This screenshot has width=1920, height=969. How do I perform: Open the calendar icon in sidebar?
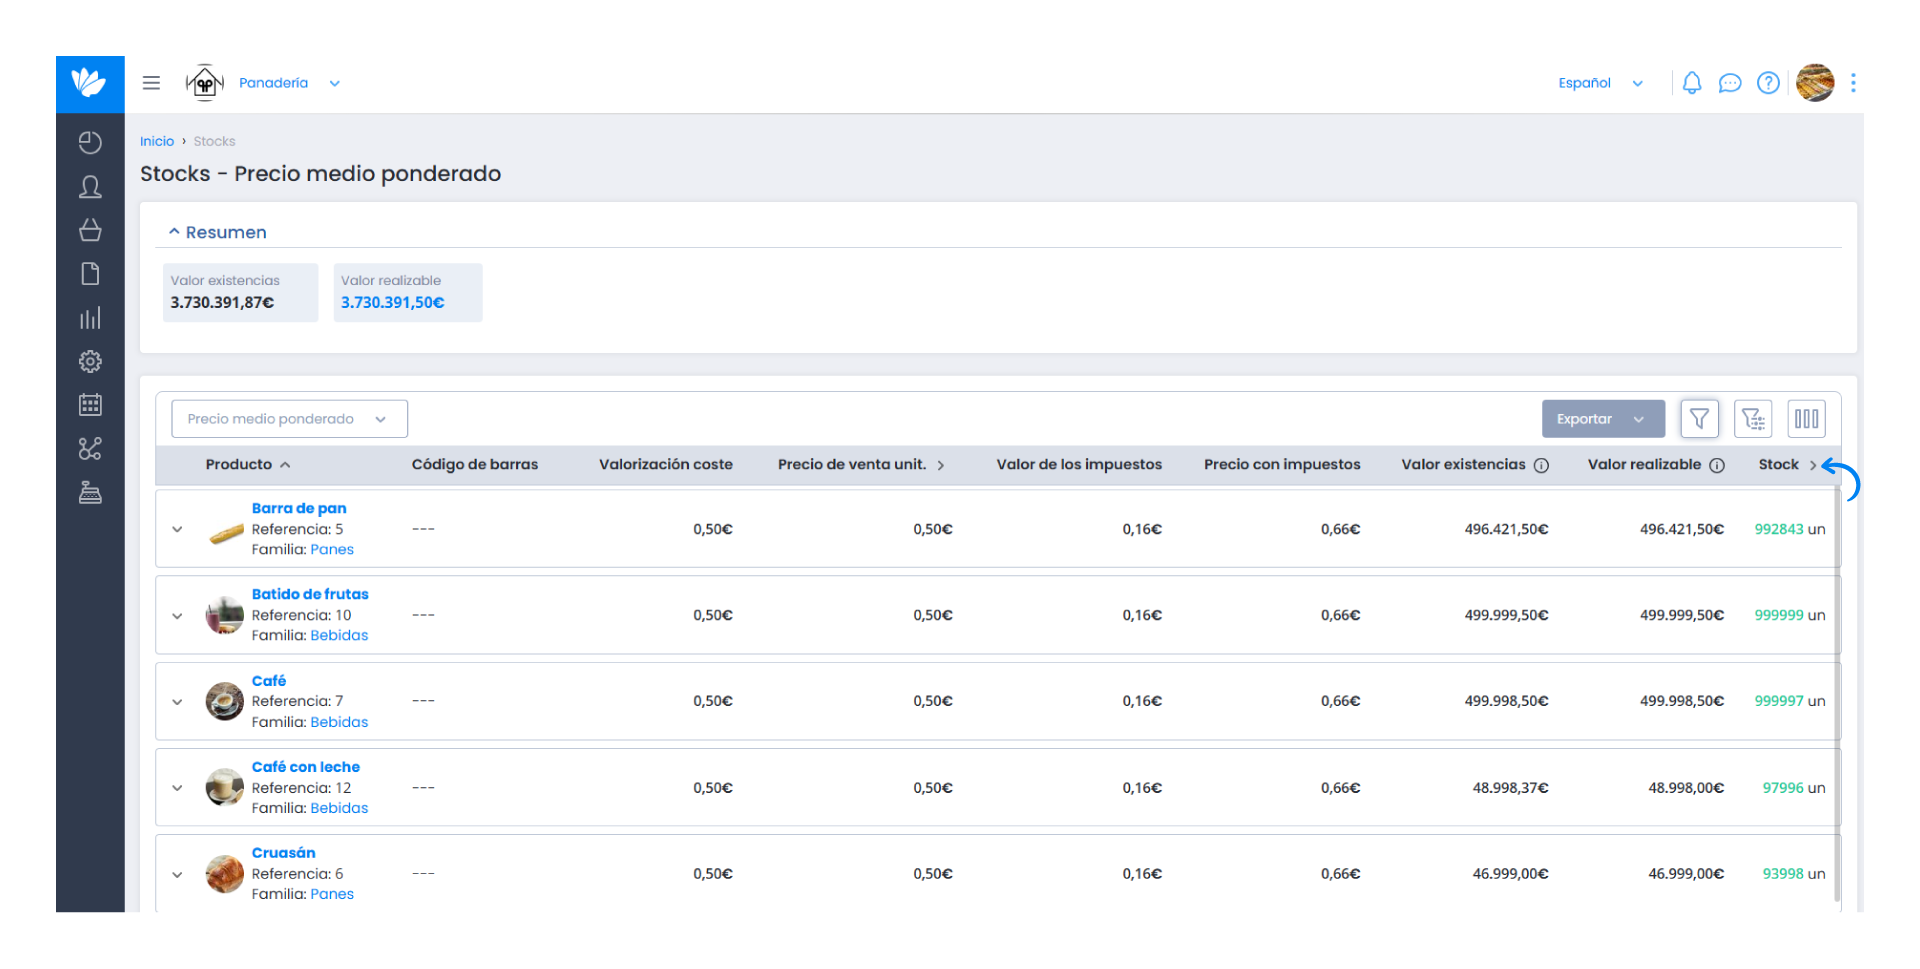90,405
